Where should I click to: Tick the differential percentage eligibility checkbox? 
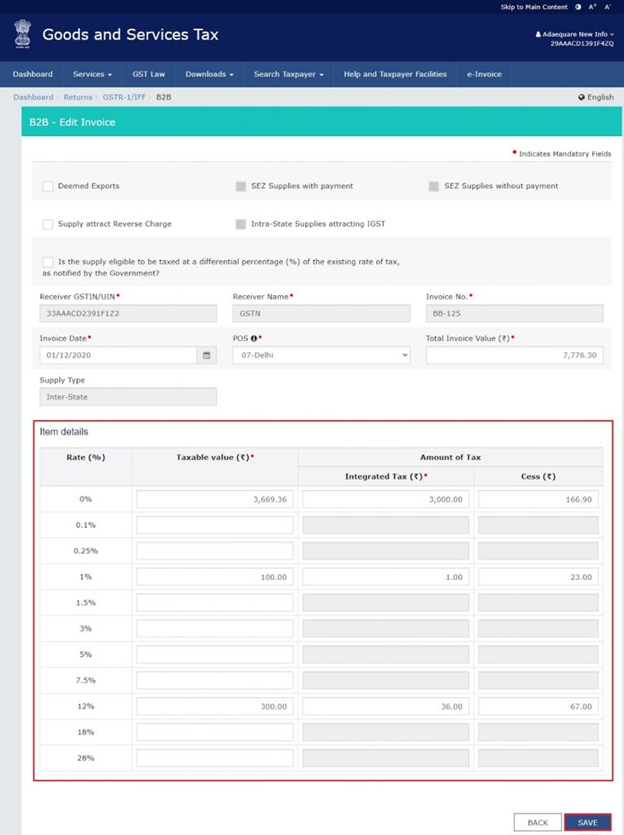coord(48,262)
